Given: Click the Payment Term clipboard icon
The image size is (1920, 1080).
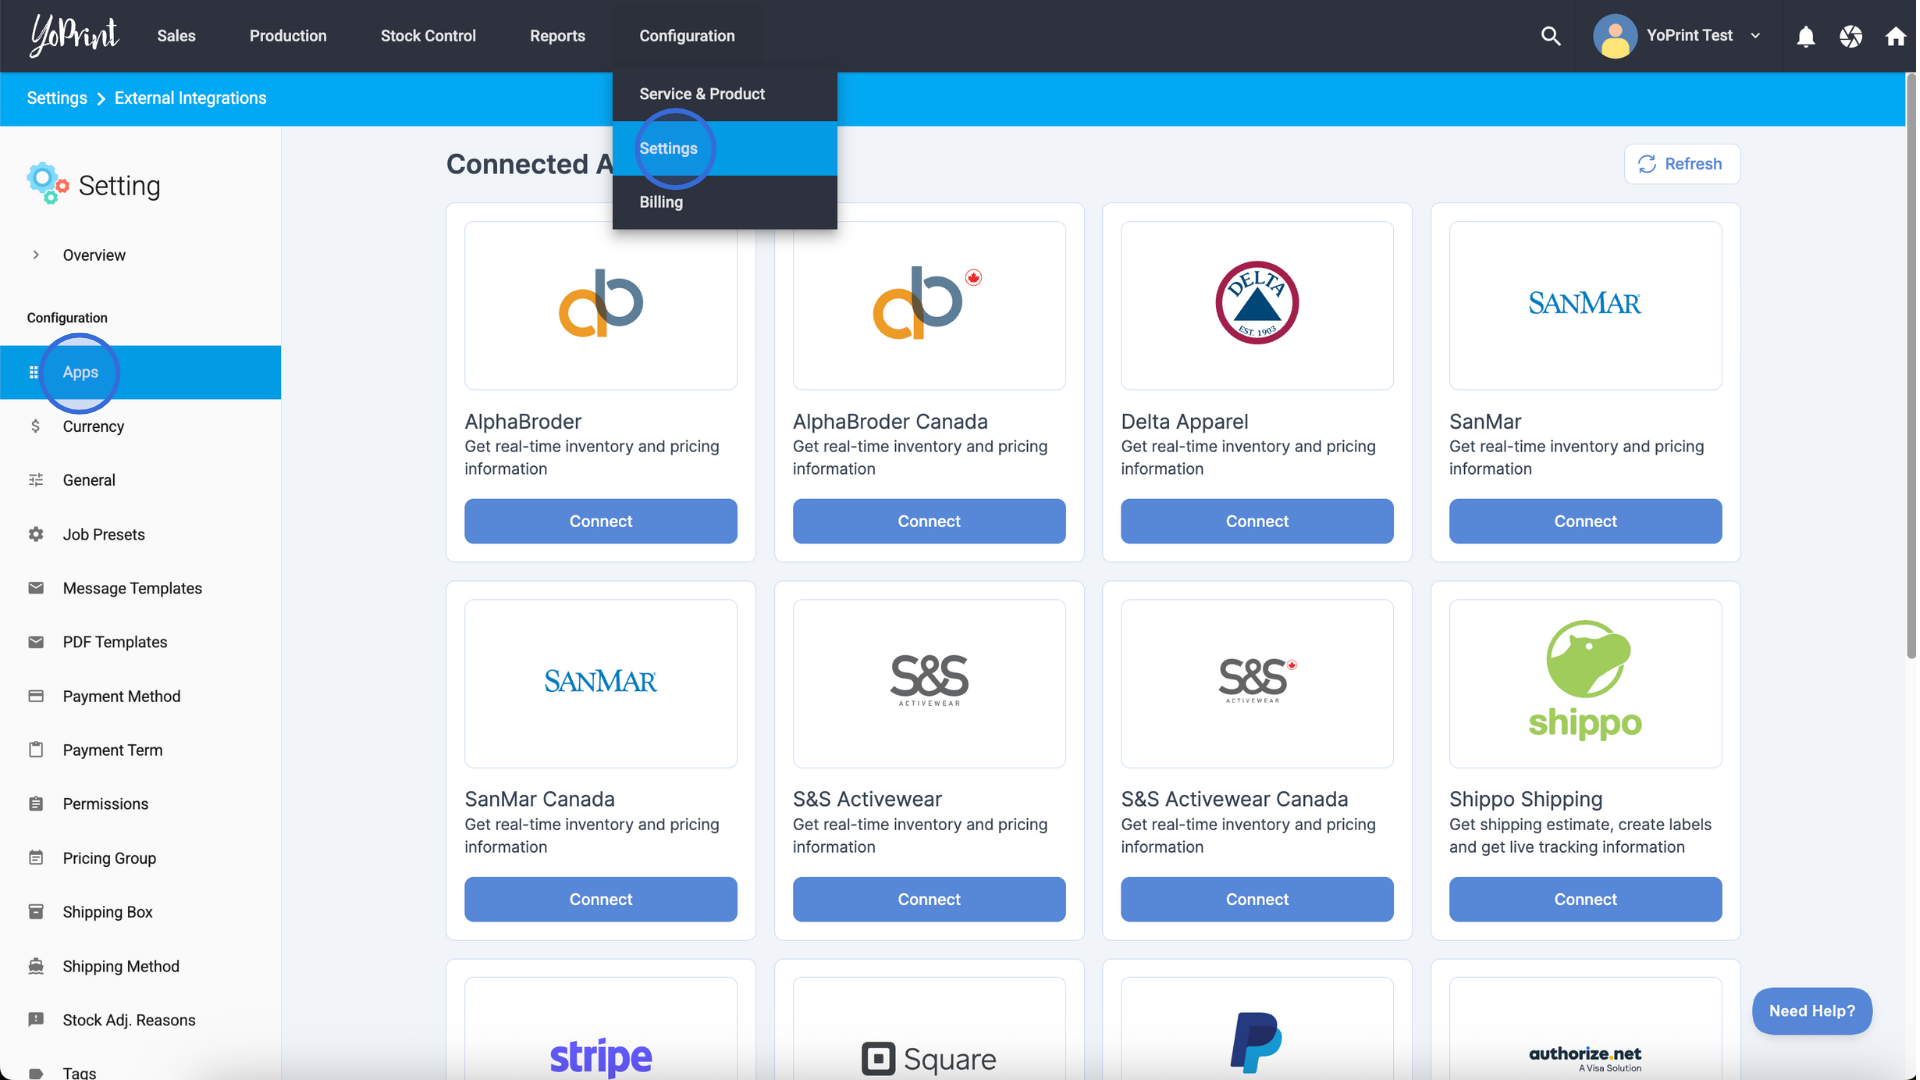Looking at the screenshot, I should [36, 750].
